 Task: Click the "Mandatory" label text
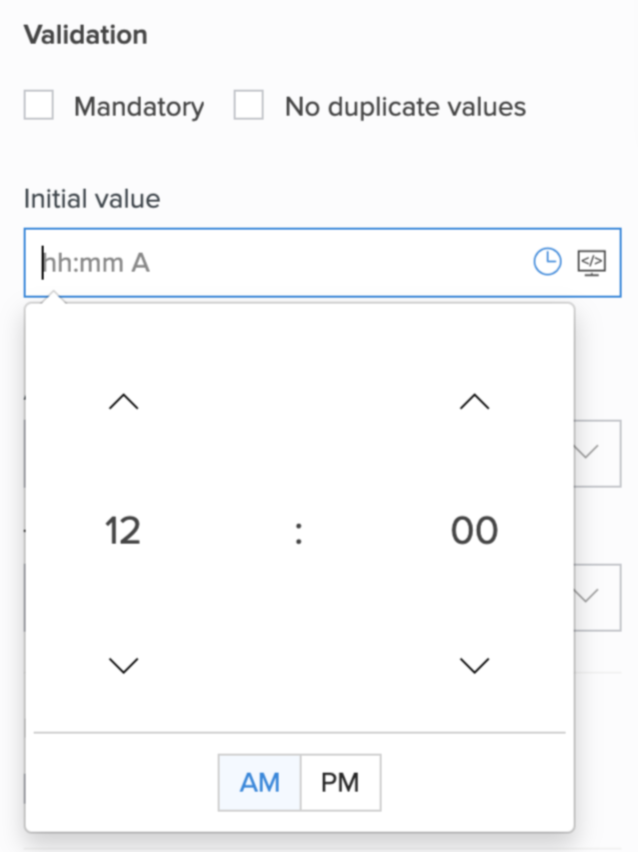pyautogui.click(x=139, y=107)
